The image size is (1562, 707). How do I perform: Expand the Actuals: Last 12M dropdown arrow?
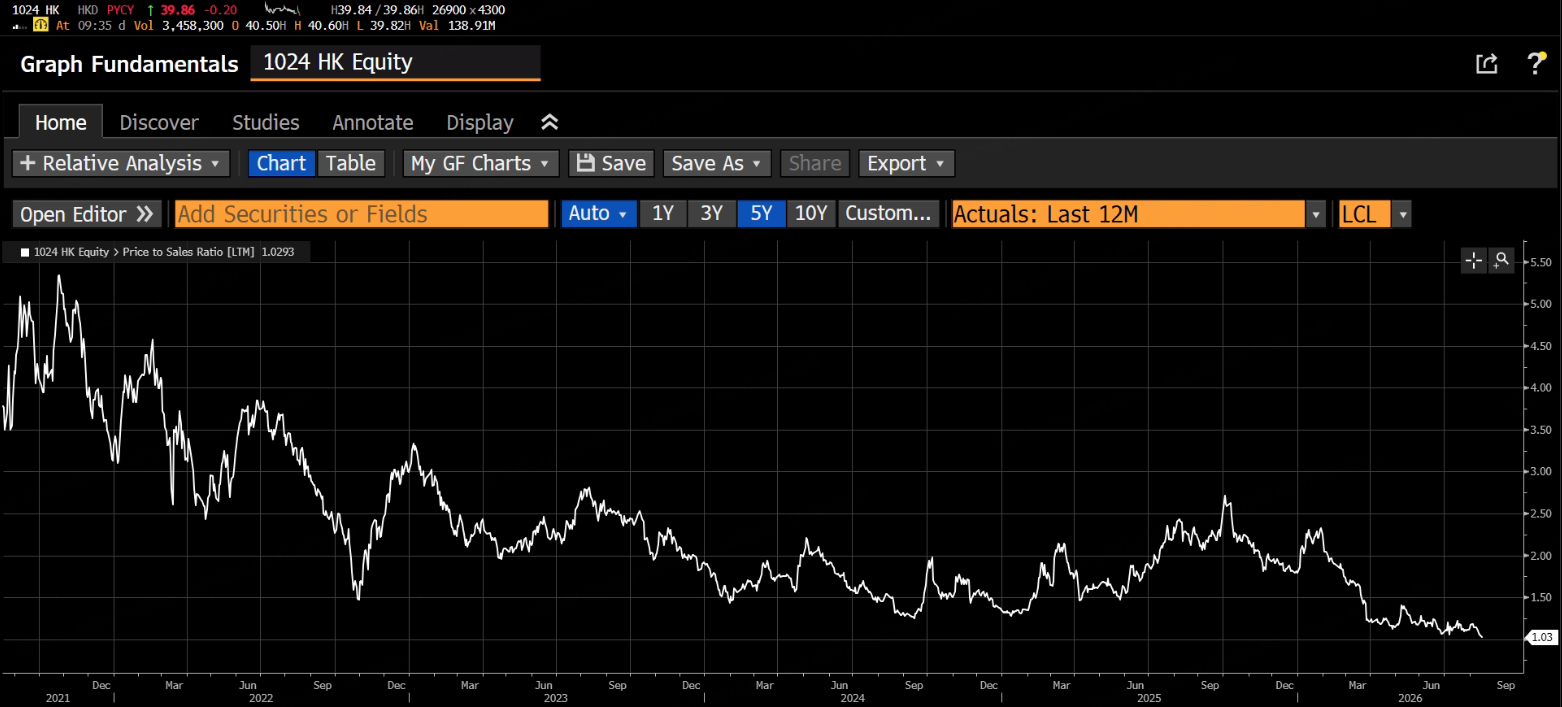[1317, 214]
